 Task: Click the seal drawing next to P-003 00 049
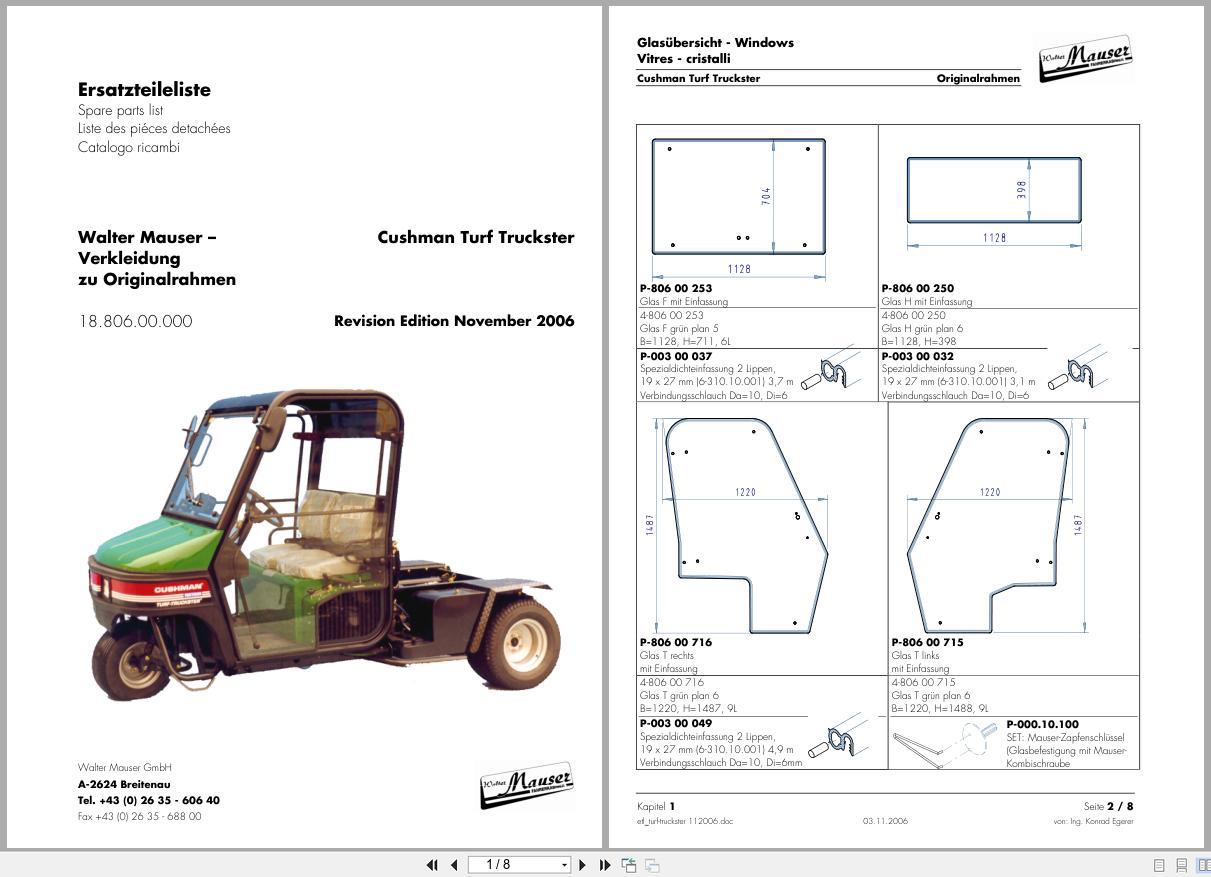point(837,738)
